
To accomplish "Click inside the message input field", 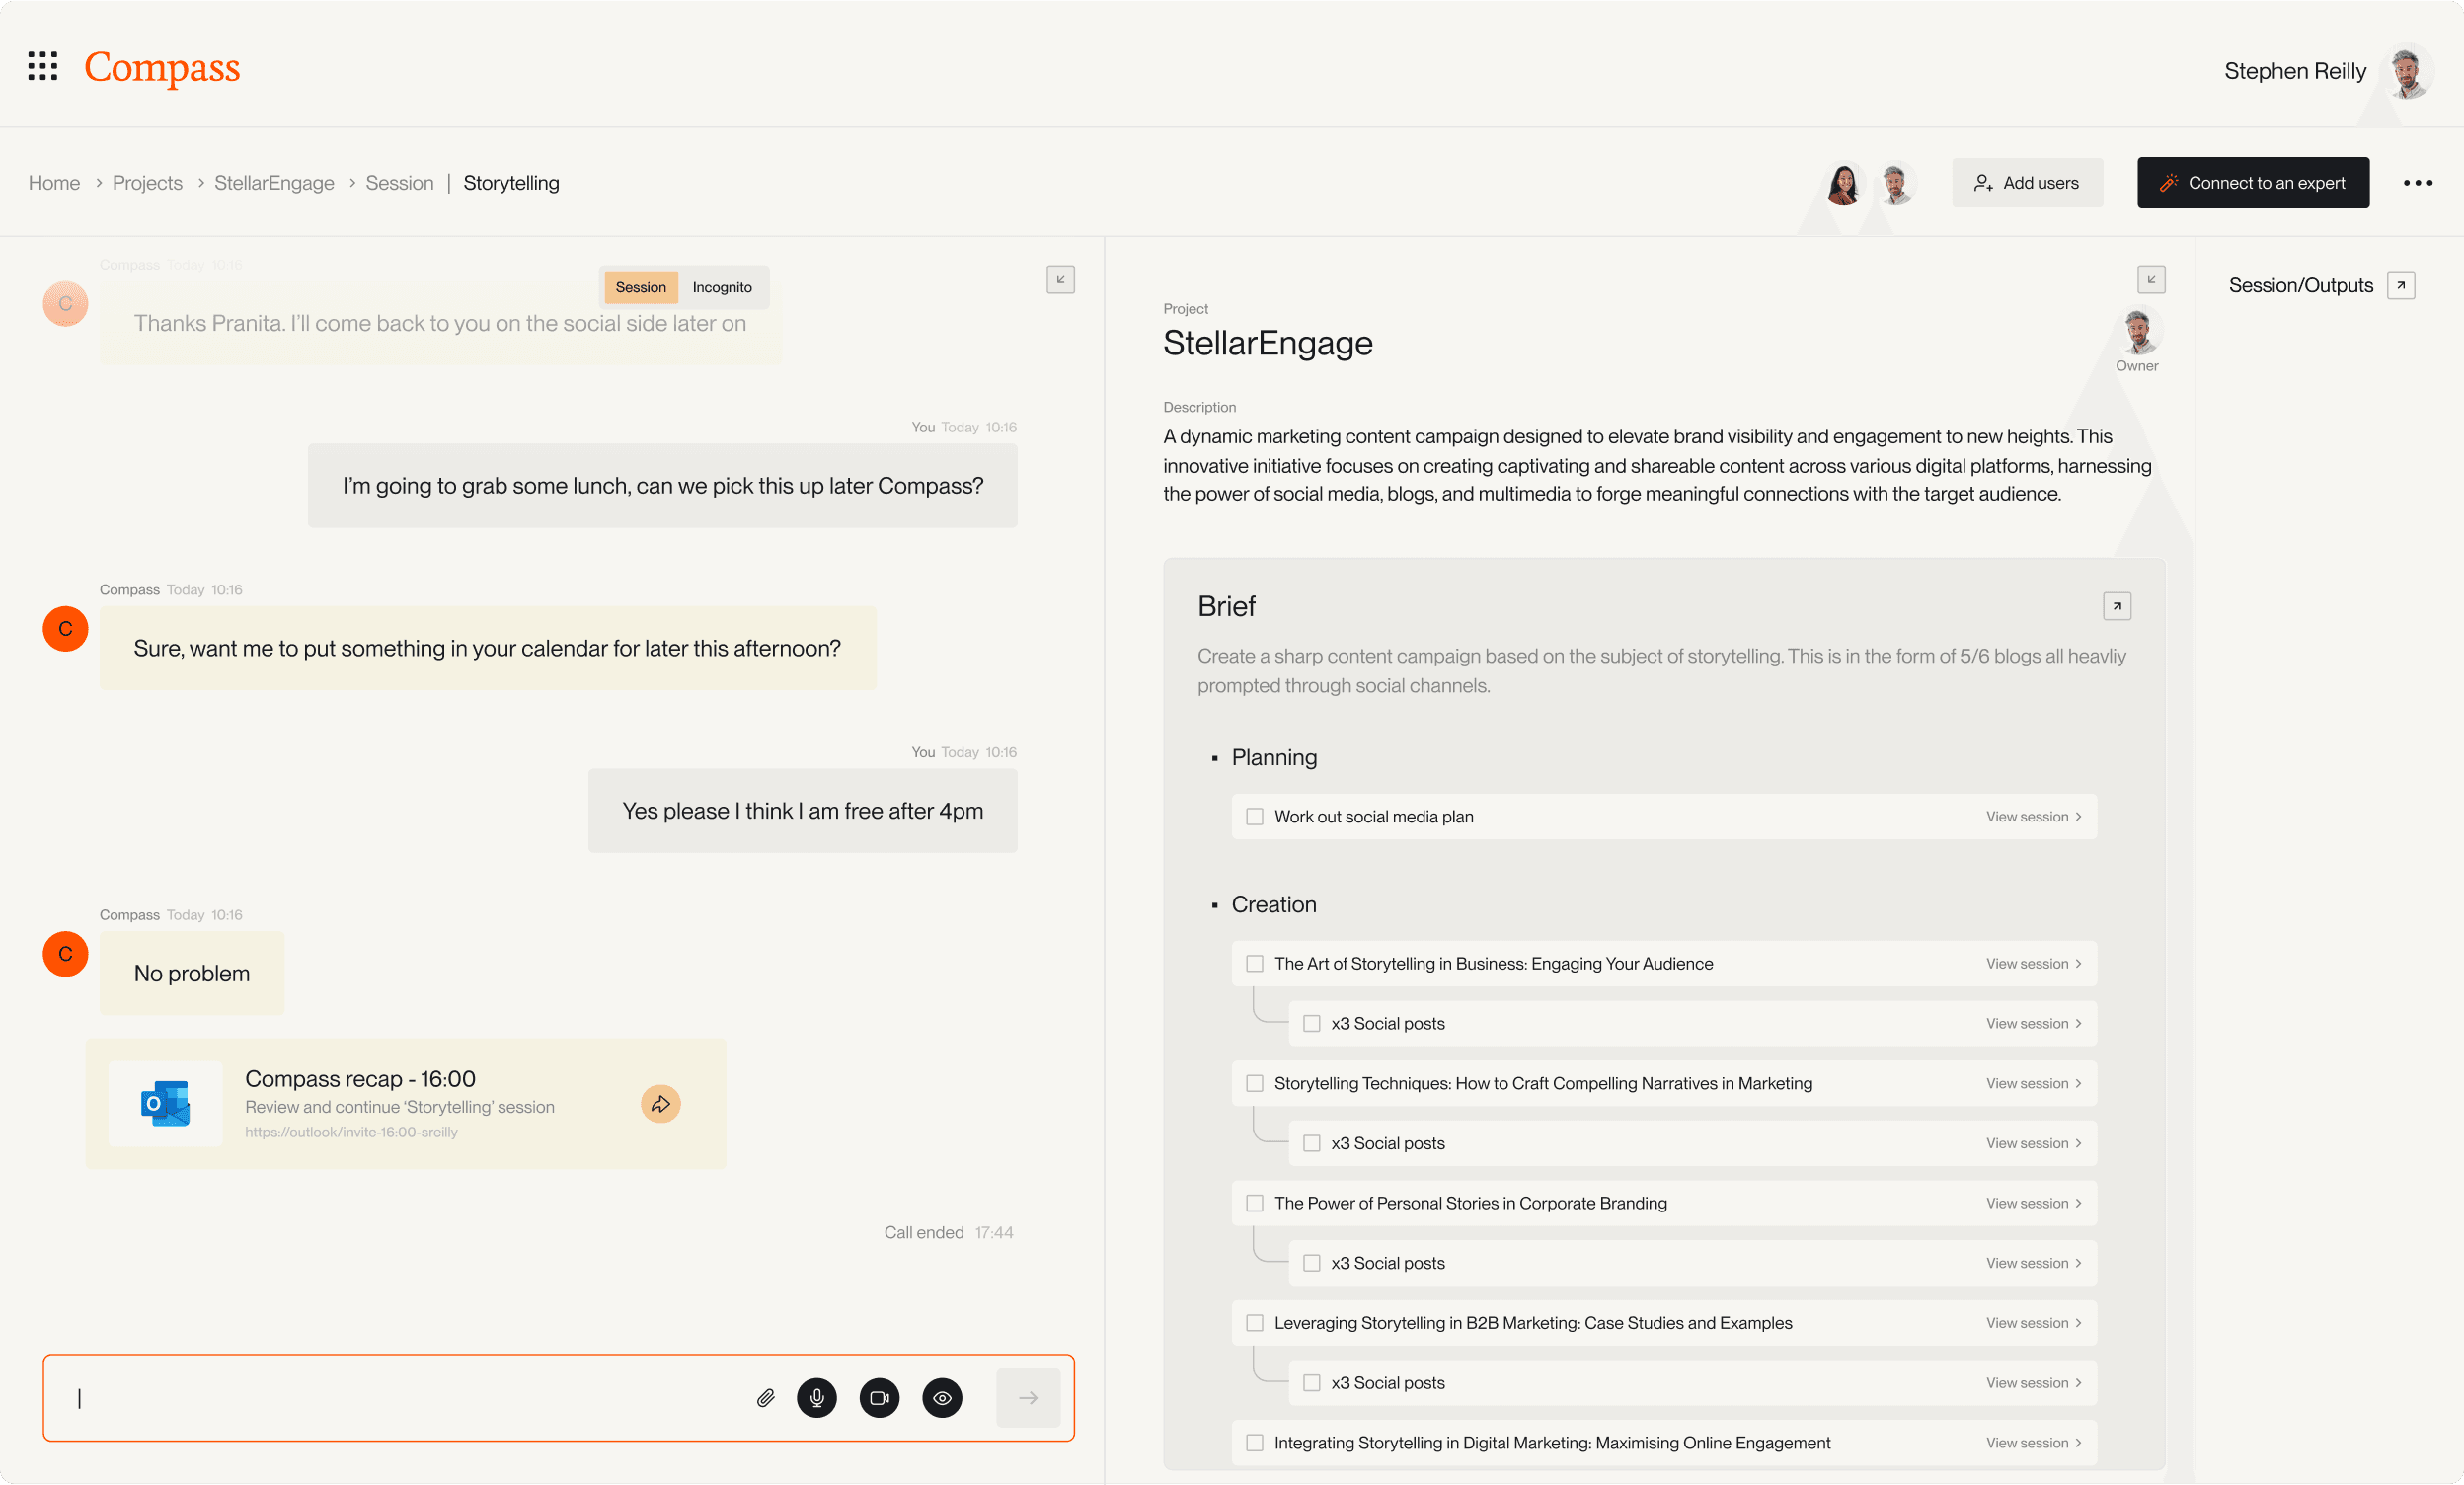I will (400, 1398).
